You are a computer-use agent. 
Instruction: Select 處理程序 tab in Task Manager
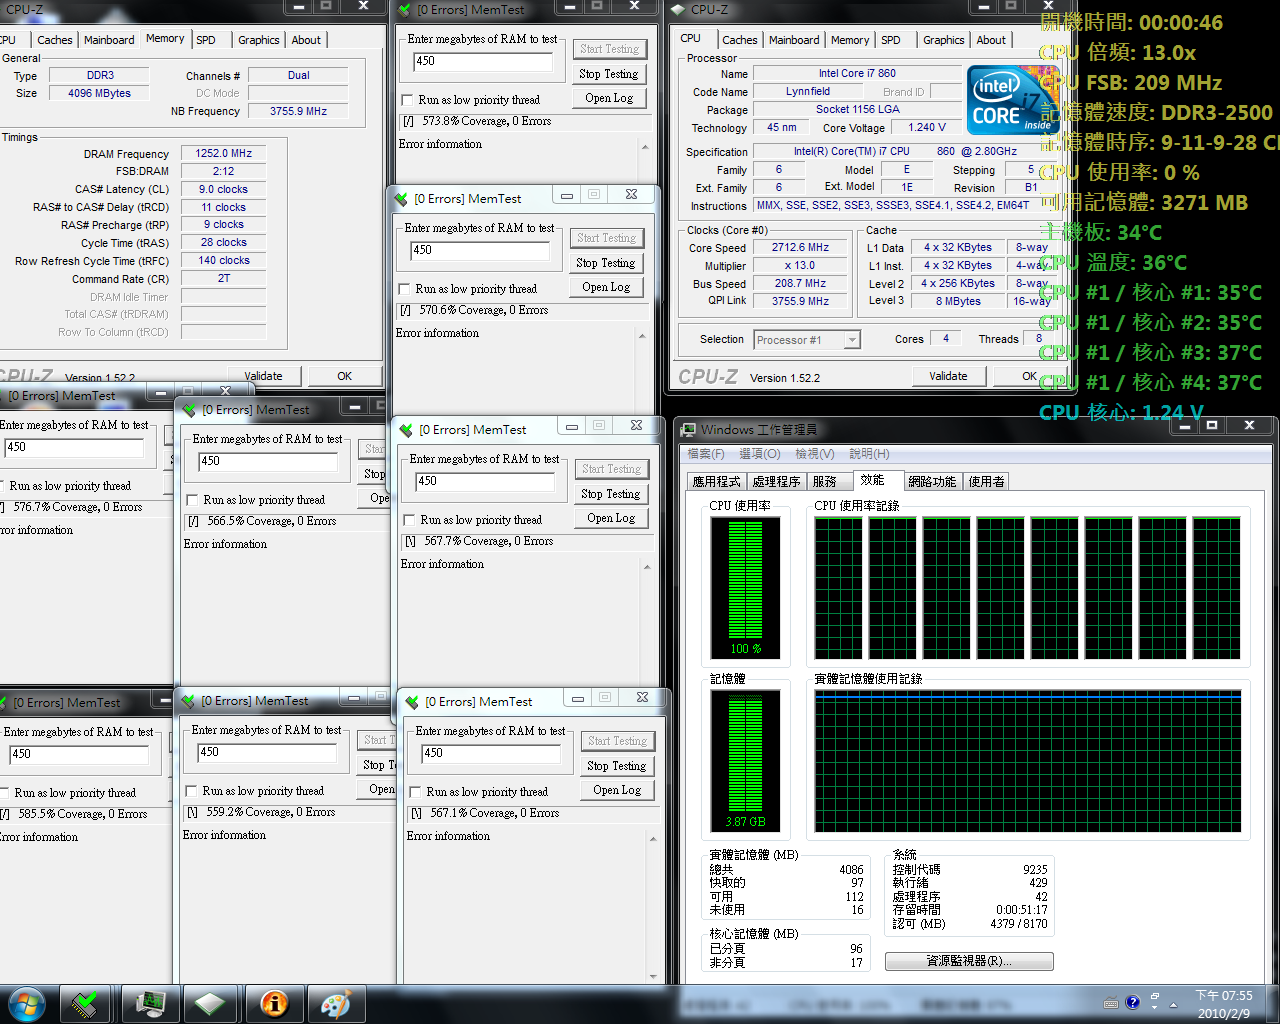coord(776,482)
